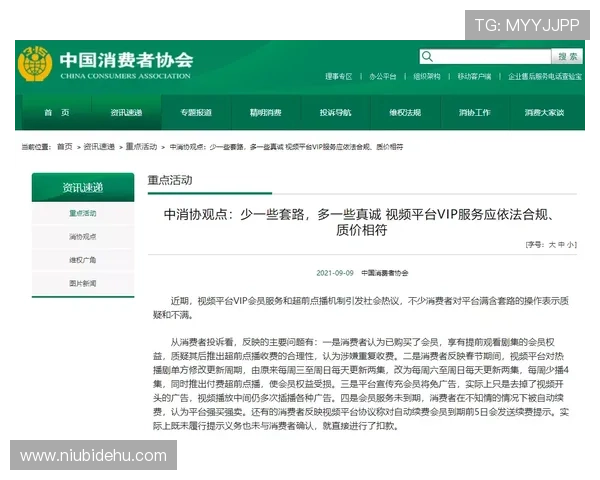Open the 投诉导航 navigation item
The height and width of the screenshot is (480, 600).
pyautogui.click(x=335, y=113)
